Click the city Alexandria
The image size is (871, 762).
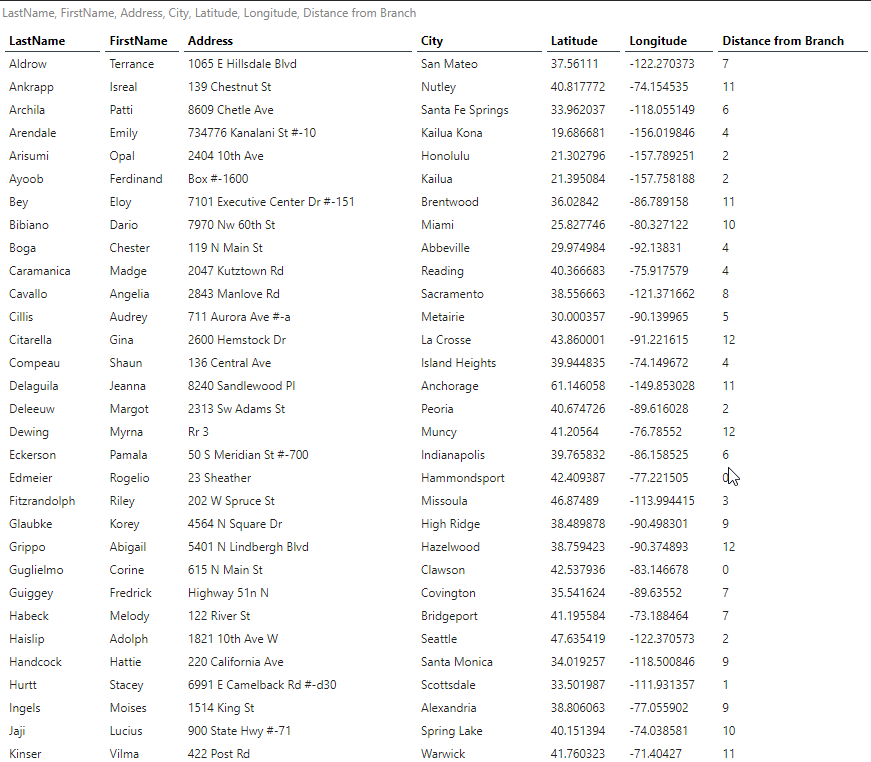click(449, 708)
